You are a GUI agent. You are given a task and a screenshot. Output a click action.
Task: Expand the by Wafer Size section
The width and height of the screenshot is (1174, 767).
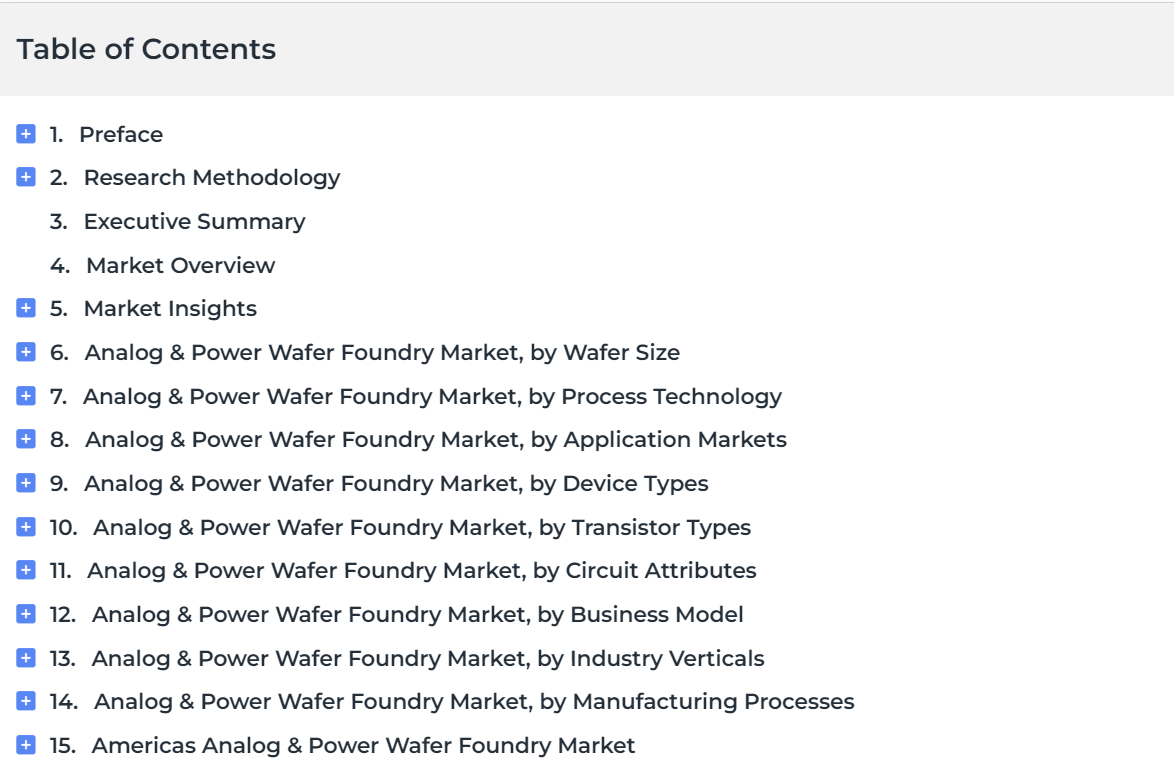(x=26, y=352)
